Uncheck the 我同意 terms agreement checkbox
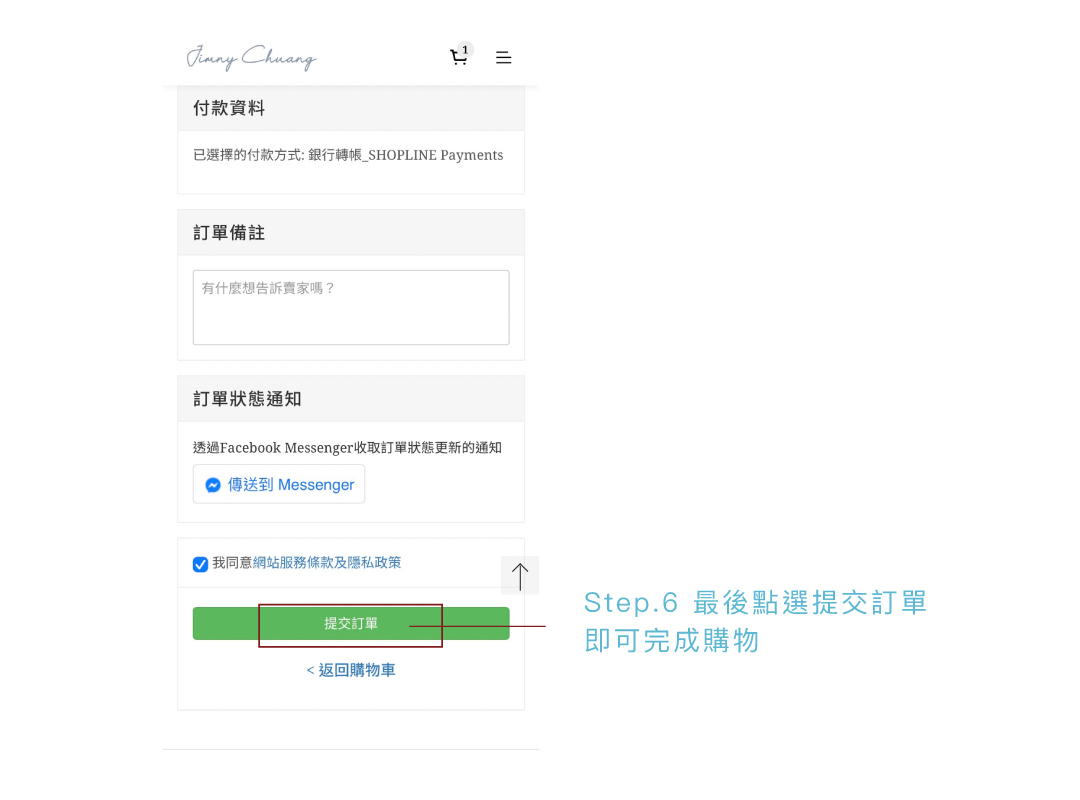Image resolution: width=1080 pixels, height=800 pixels. (x=200, y=564)
